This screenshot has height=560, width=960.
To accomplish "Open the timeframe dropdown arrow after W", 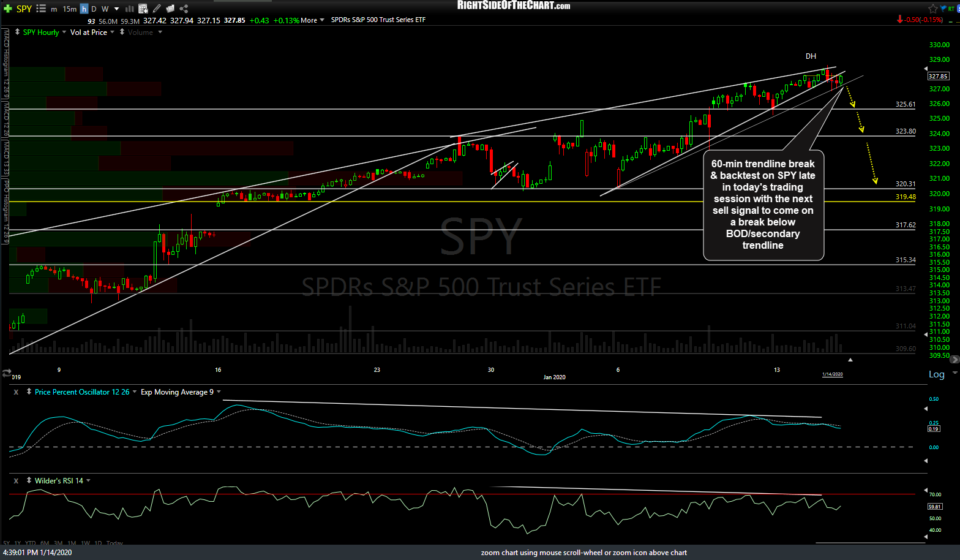I will pyautogui.click(x=116, y=9).
